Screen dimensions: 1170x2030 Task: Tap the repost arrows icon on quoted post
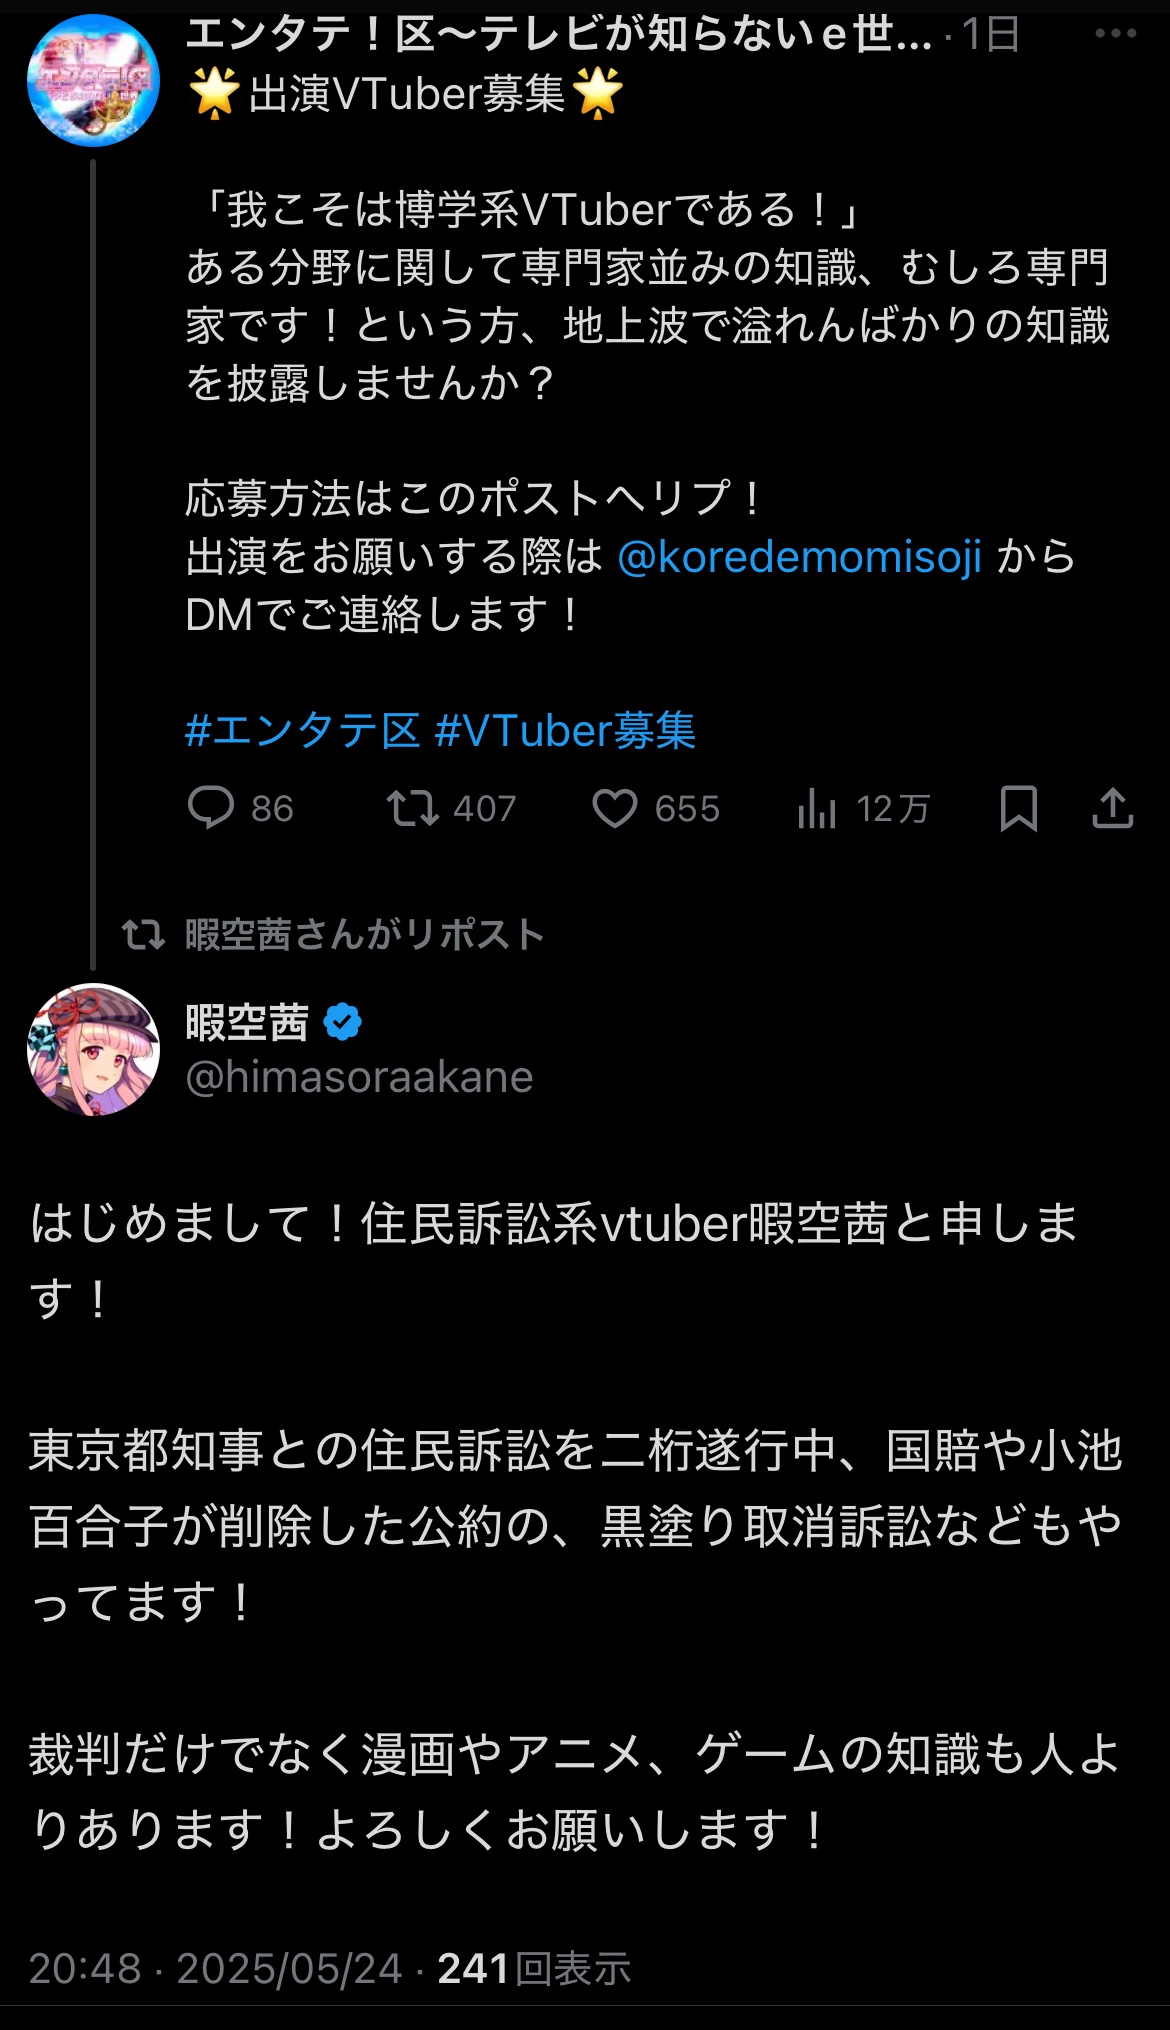click(x=412, y=808)
